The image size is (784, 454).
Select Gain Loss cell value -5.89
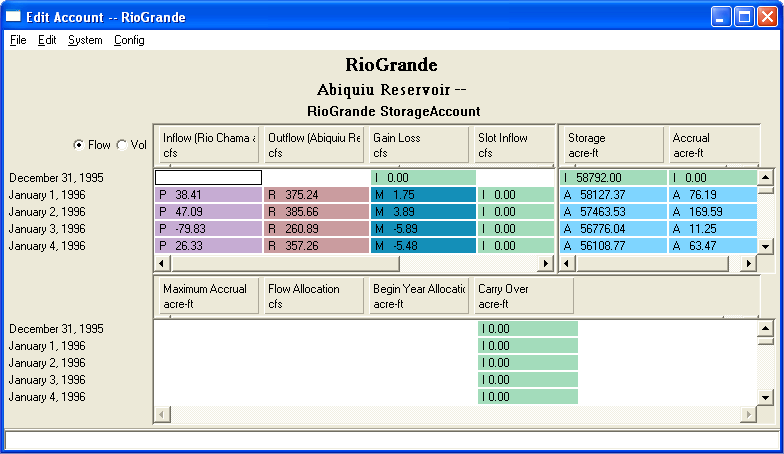[x=423, y=228]
